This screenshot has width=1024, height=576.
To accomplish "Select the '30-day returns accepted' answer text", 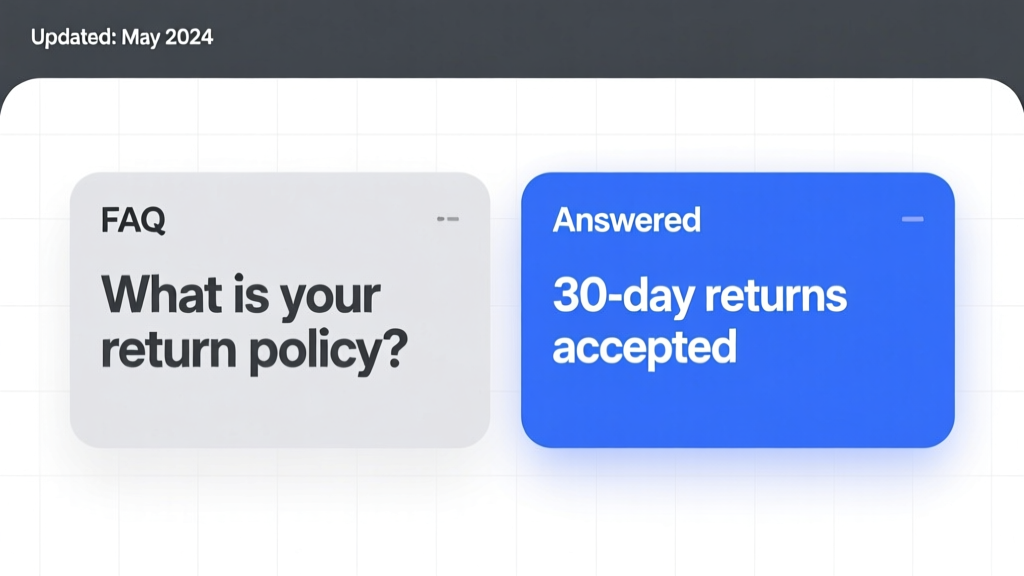I will click(x=699, y=321).
